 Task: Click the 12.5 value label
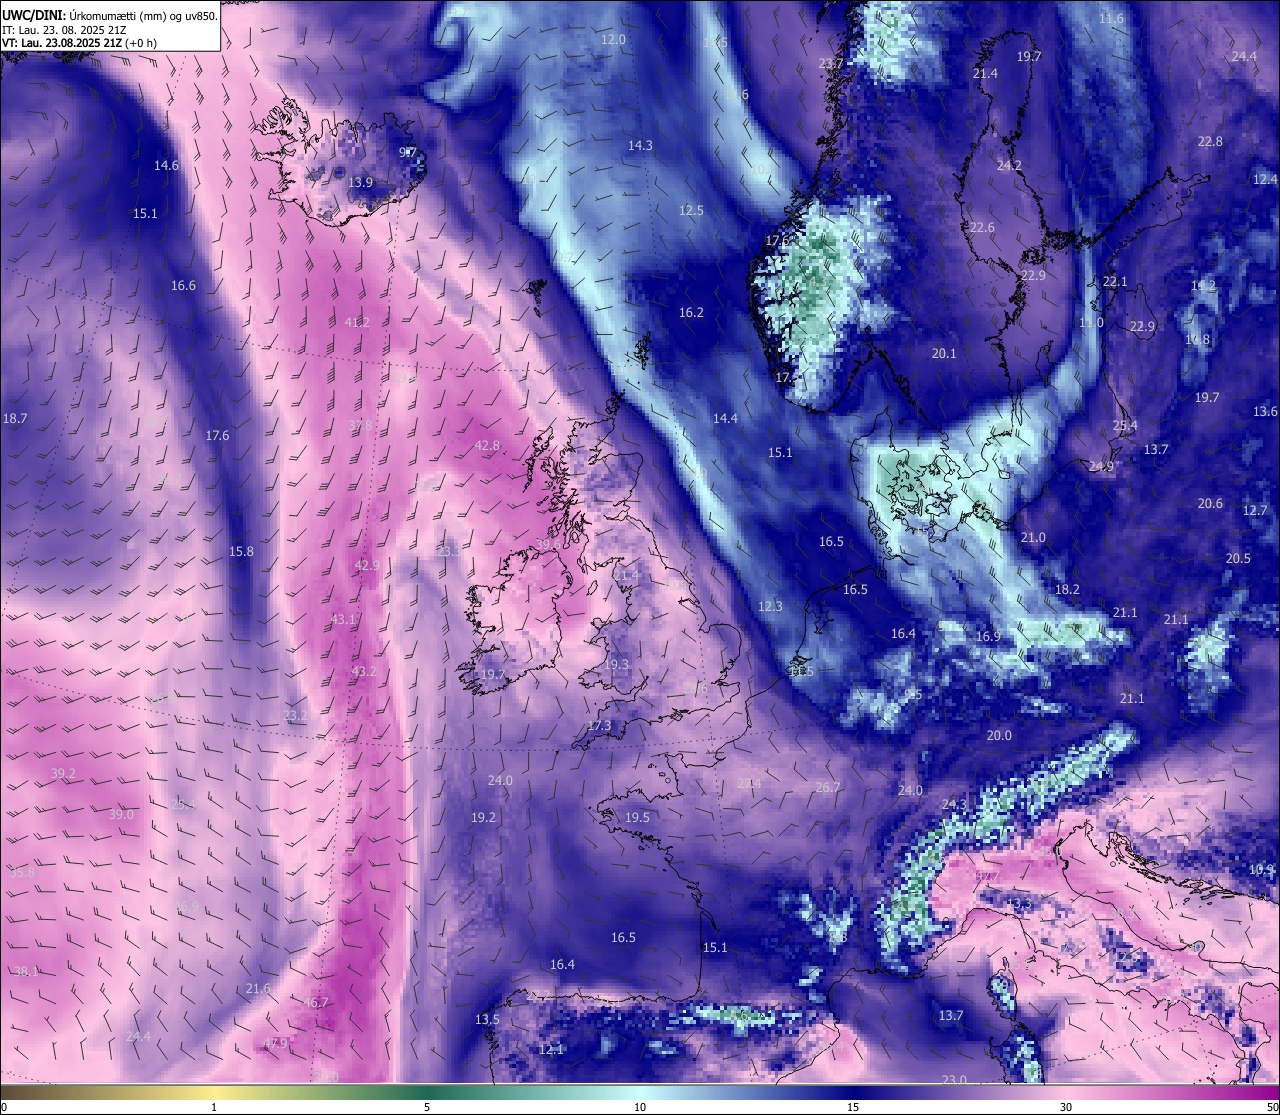[x=691, y=210]
